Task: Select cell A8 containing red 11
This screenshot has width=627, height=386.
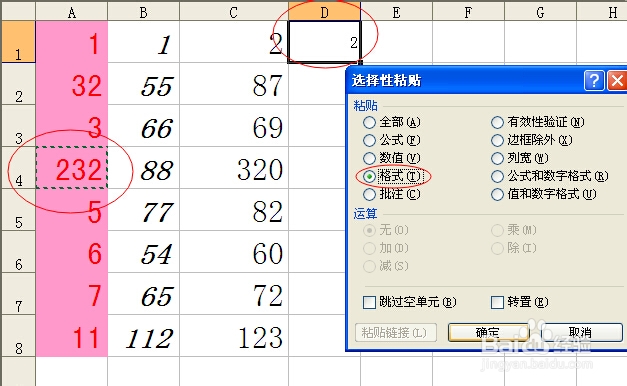Action: pos(72,336)
